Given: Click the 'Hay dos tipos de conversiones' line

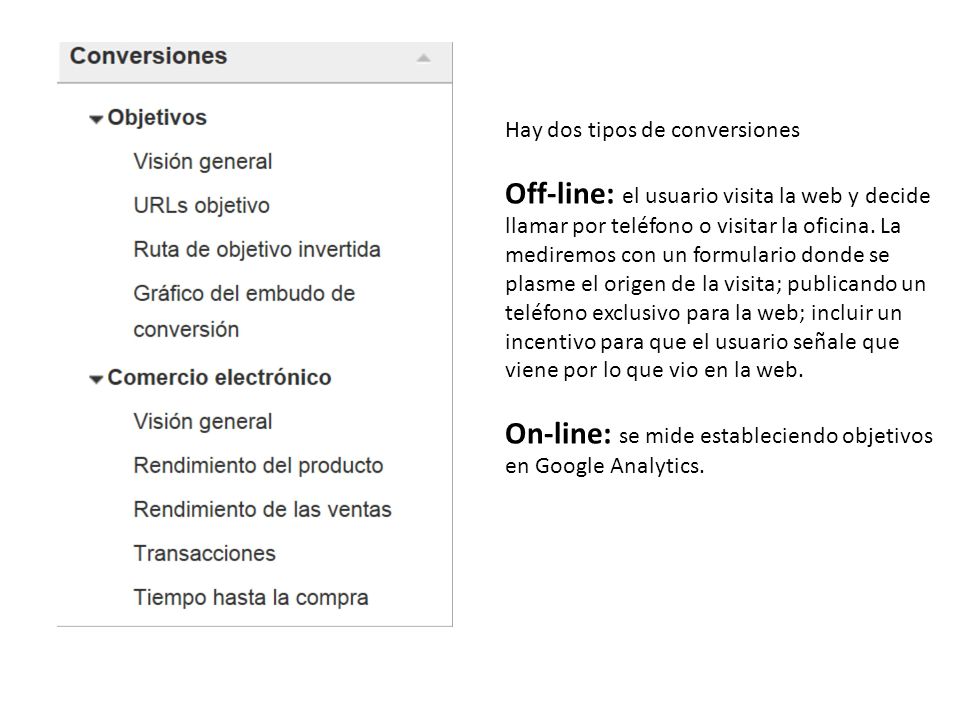Looking at the screenshot, I should point(652,130).
